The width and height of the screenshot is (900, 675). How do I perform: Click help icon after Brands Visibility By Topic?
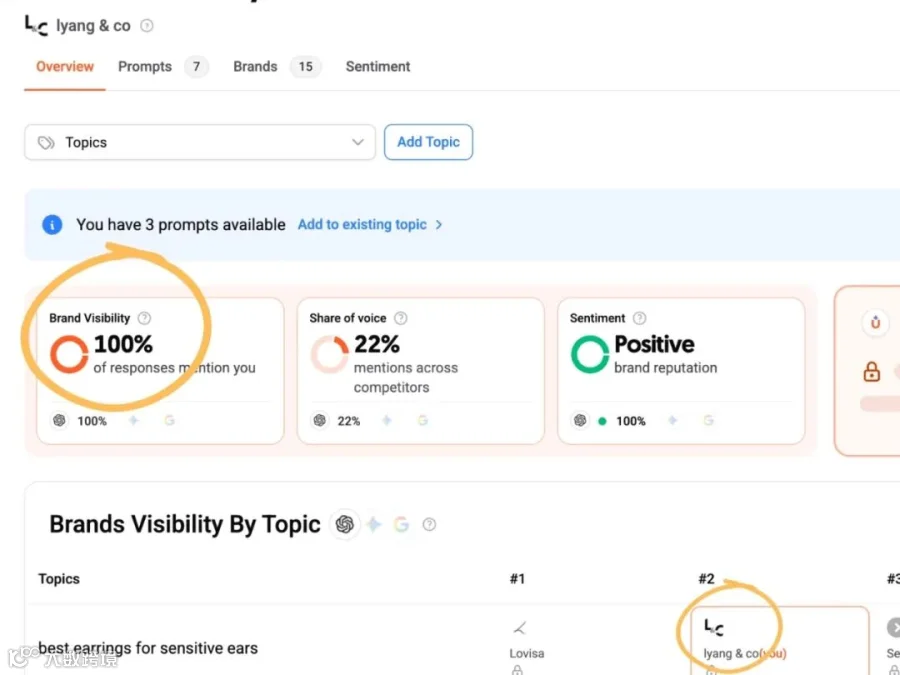coord(429,524)
